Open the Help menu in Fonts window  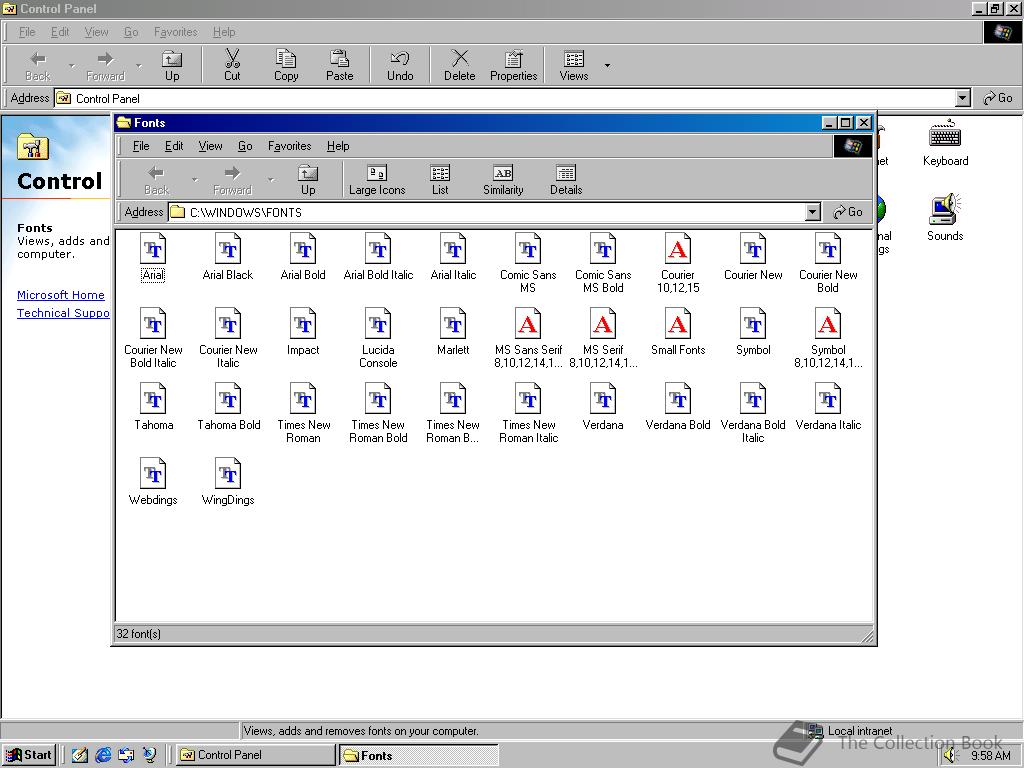pos(338,146)
